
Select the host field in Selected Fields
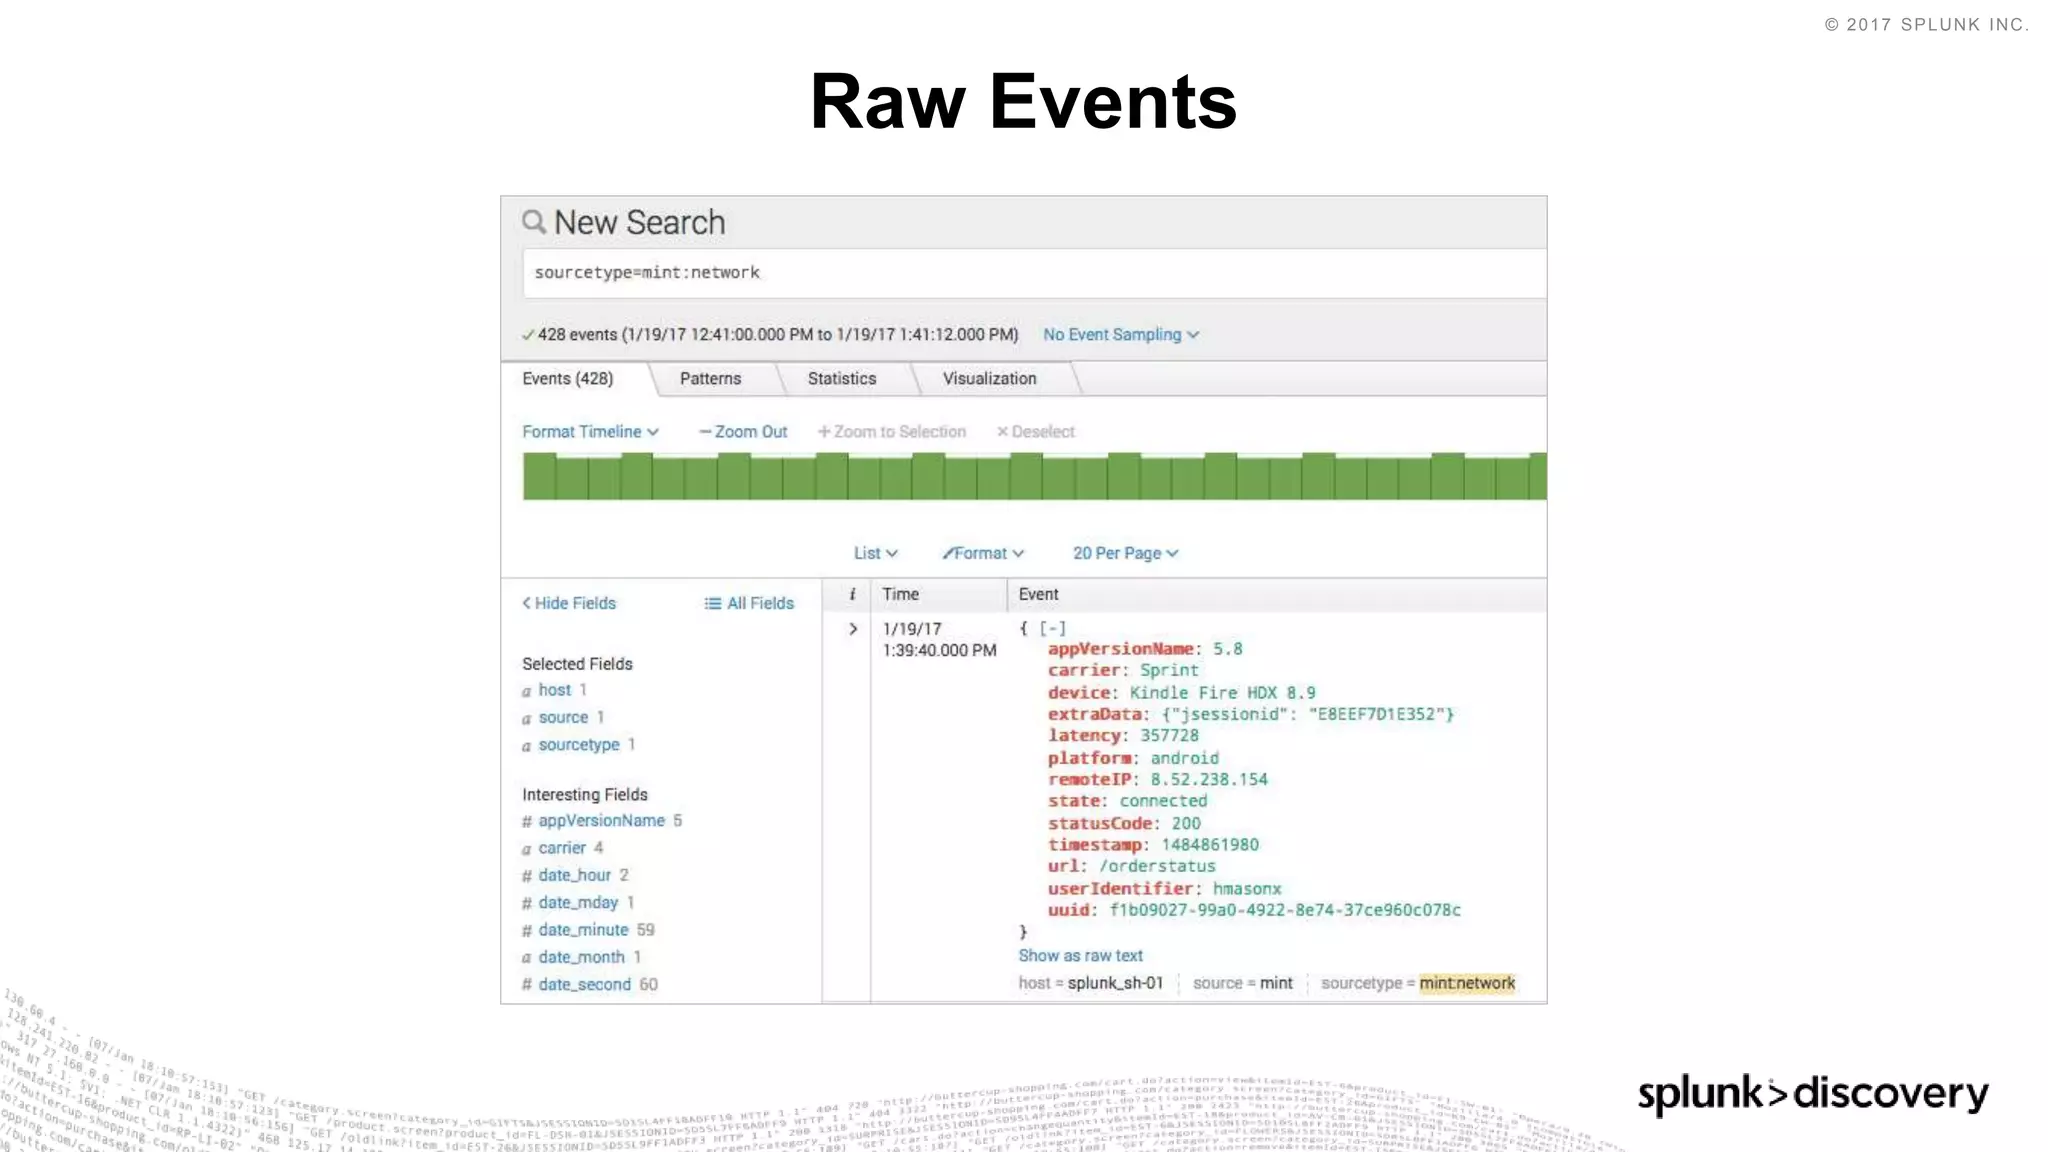(554, 690)
